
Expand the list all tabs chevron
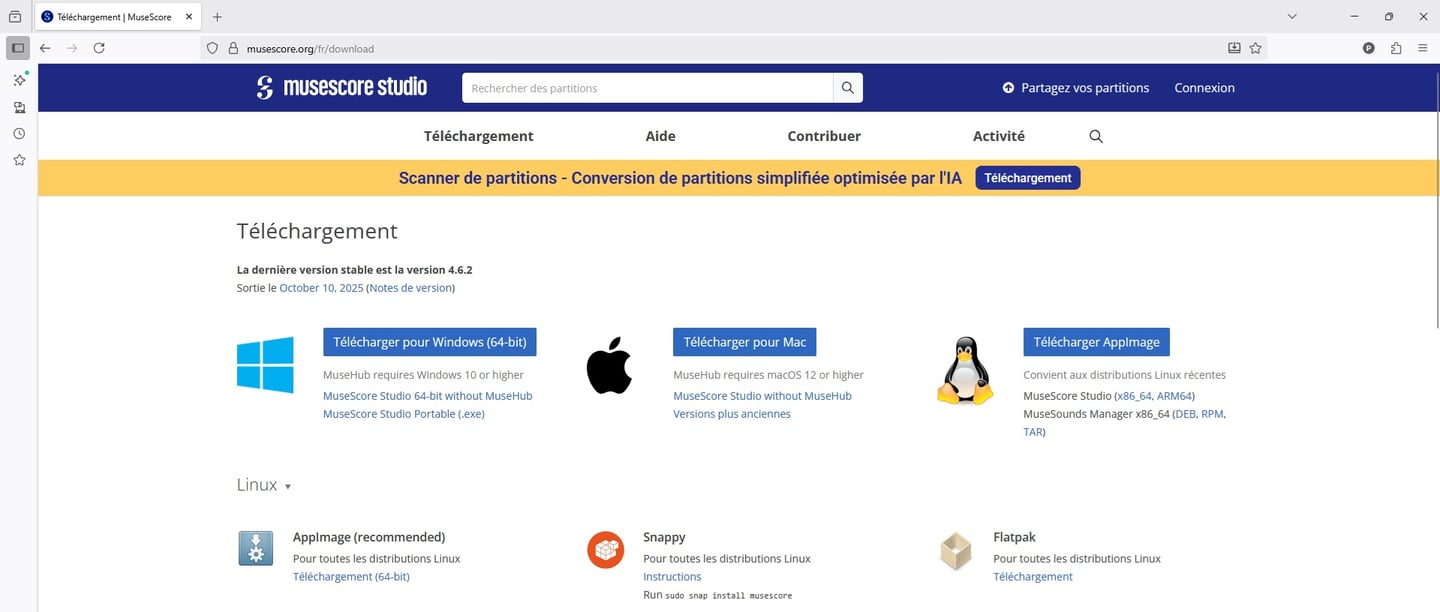pos(1292,17)
